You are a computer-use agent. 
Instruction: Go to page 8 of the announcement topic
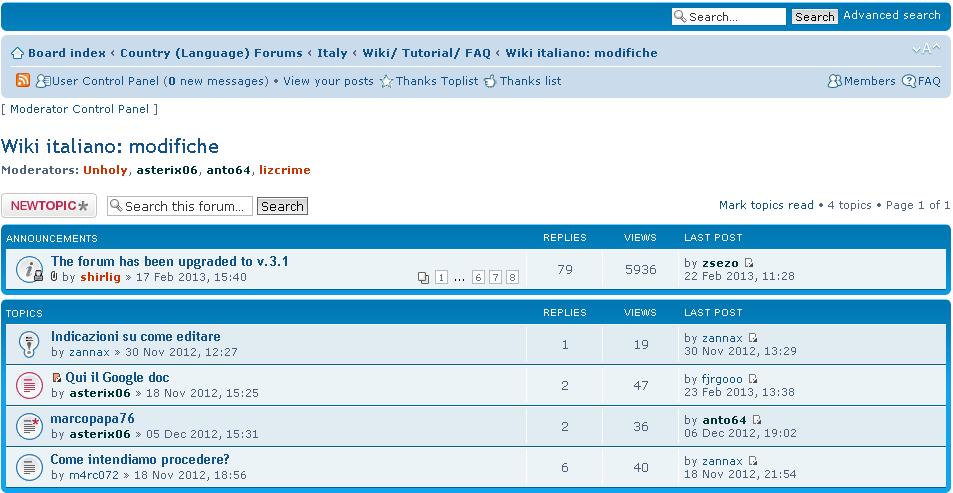(512, 277)
